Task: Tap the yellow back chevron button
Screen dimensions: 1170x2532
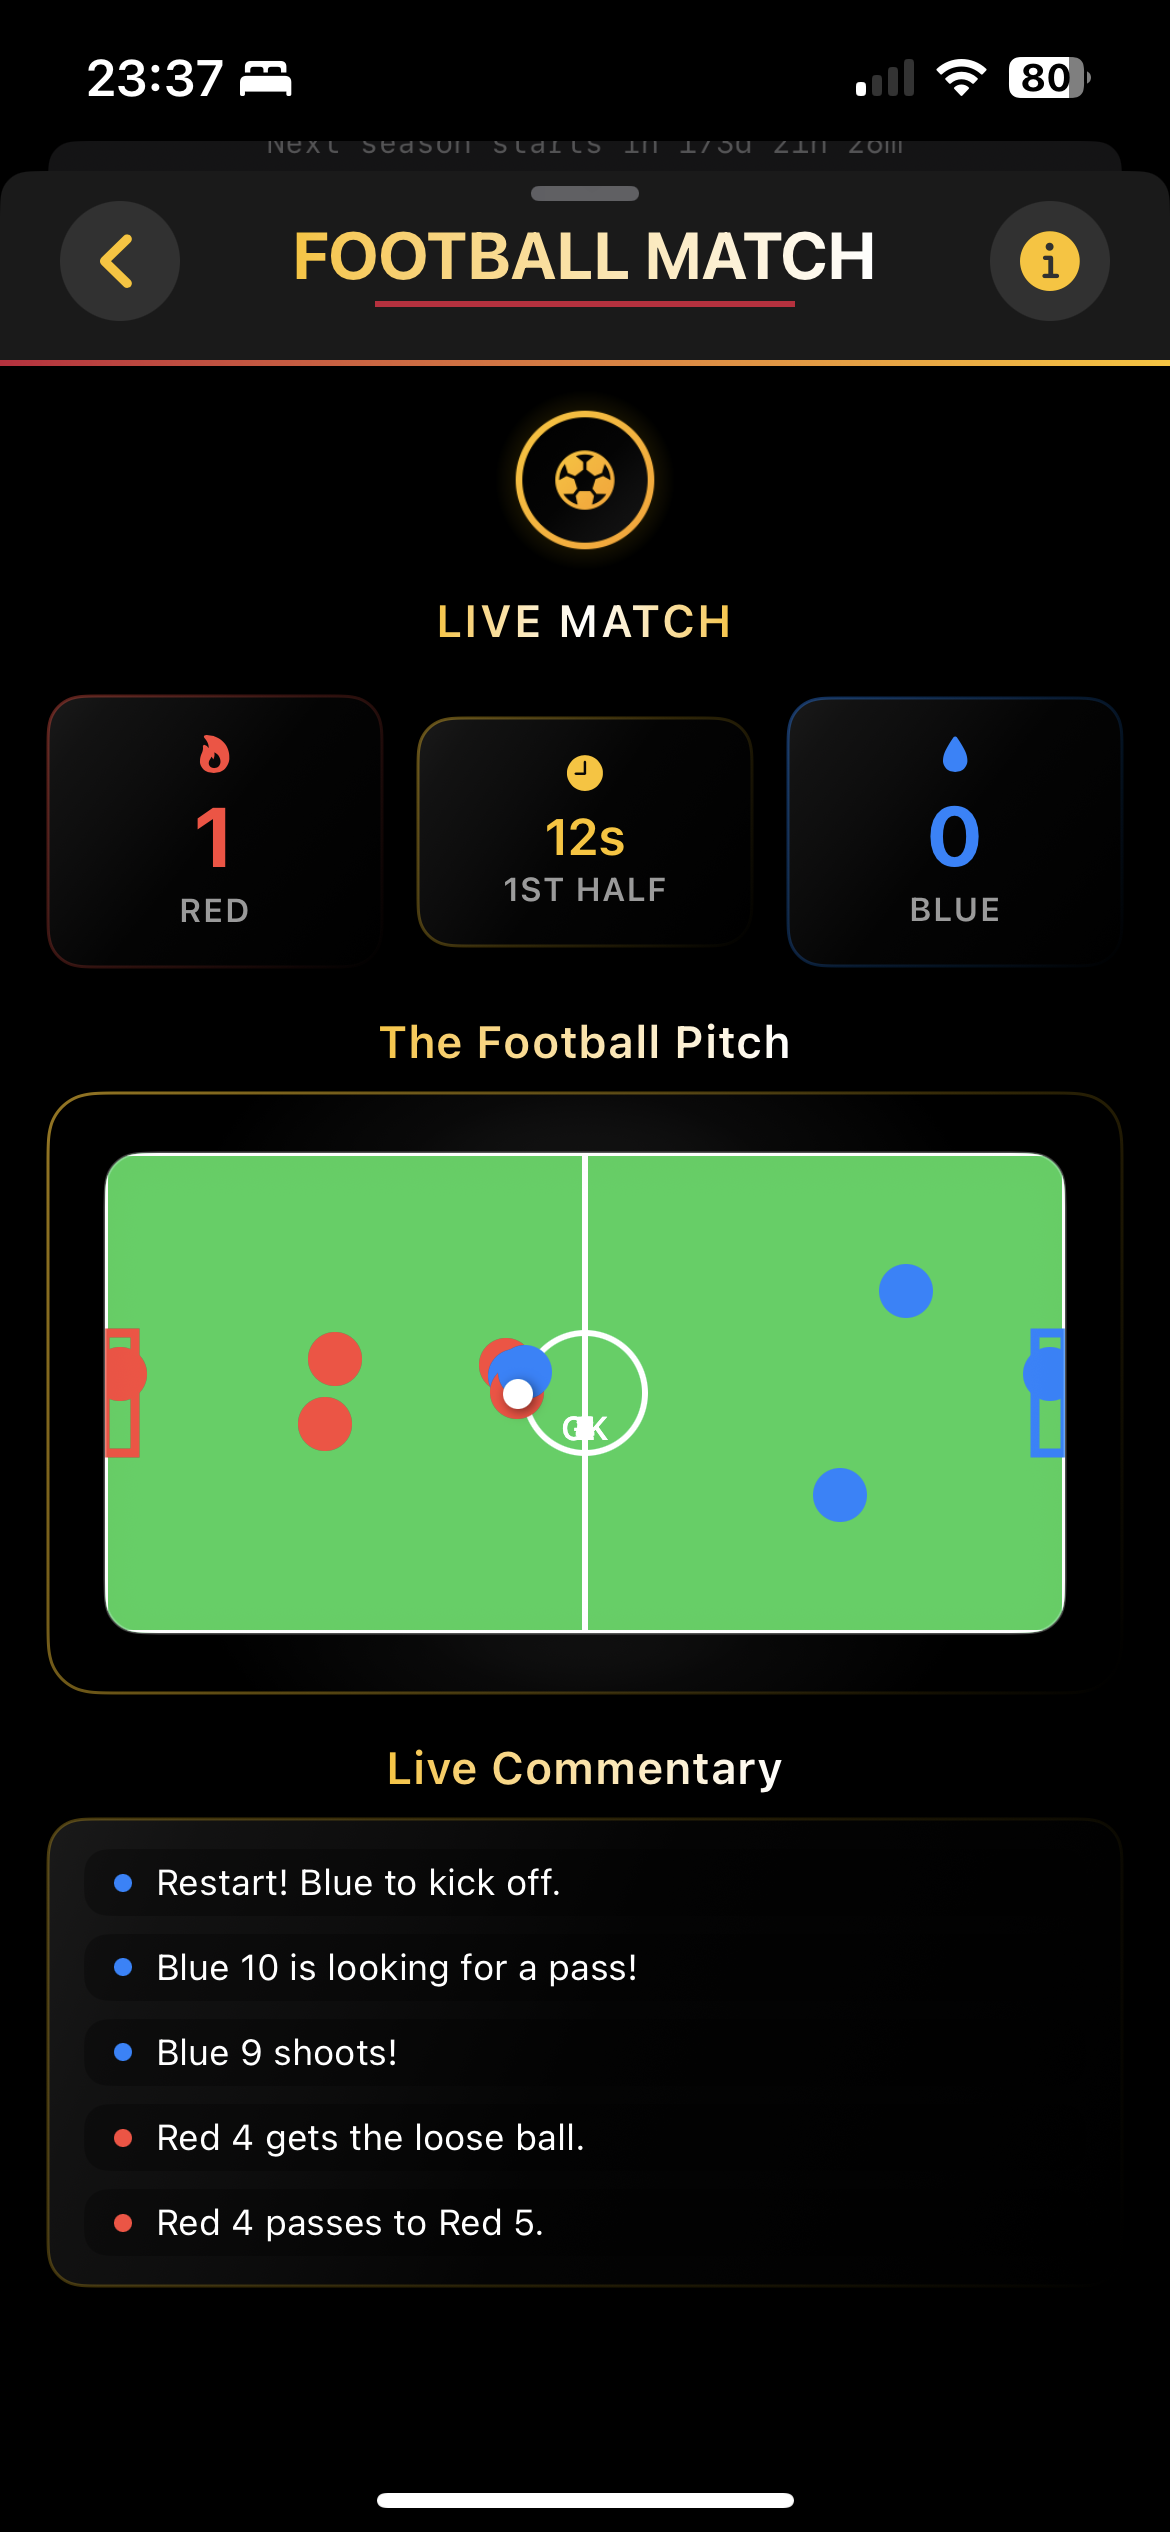Action: point(119,261)
